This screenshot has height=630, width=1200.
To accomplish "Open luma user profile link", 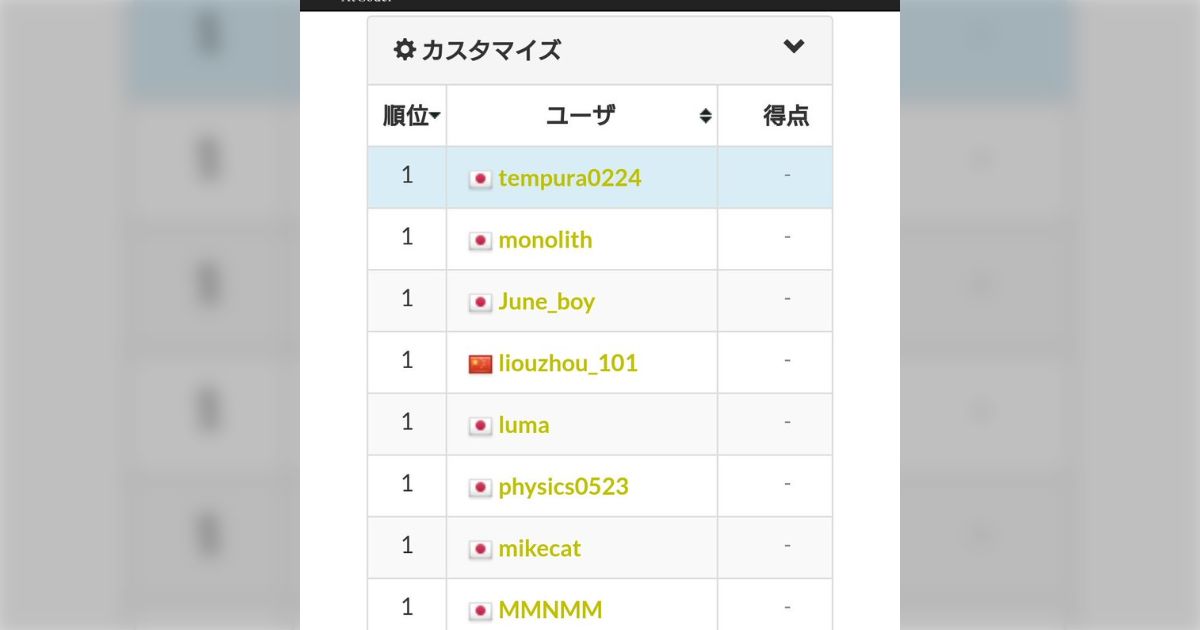I will point(524,425).
